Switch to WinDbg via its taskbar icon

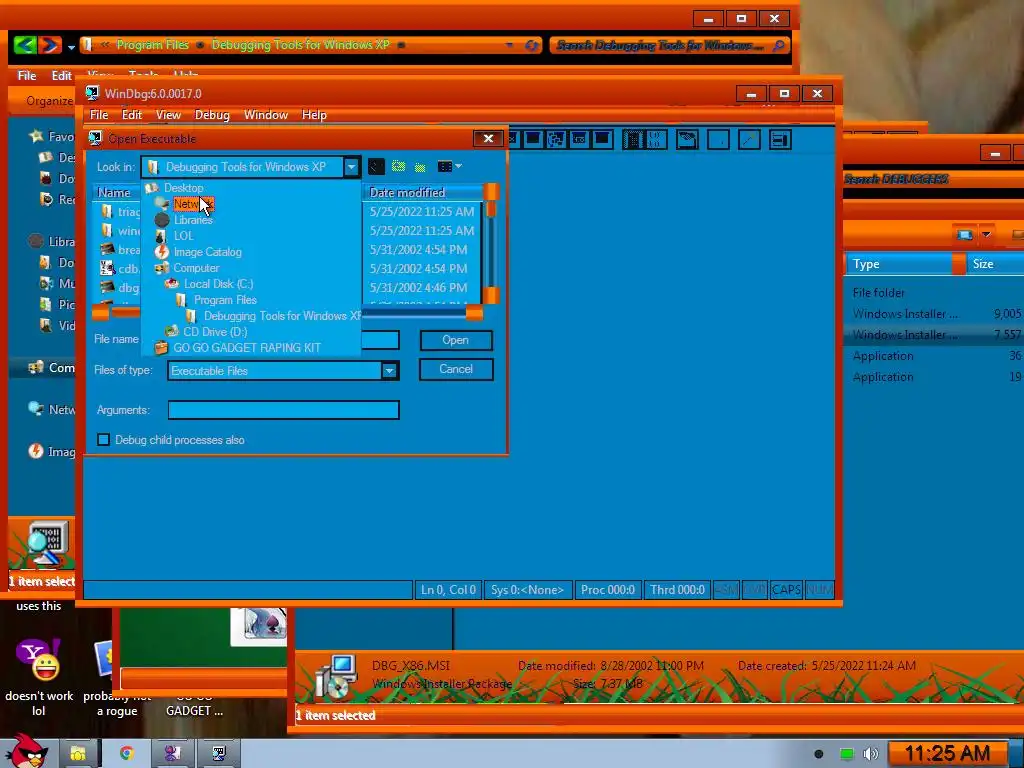pyautogui.click(x=219, y=753)
